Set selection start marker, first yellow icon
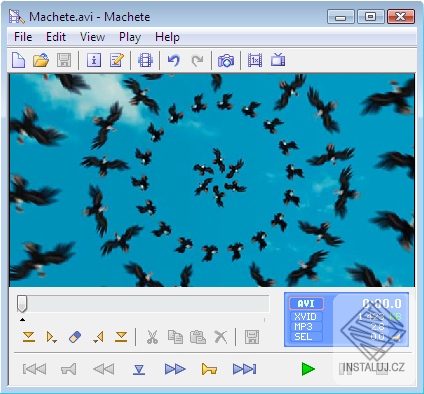424x394 pixels. (29, 337)
